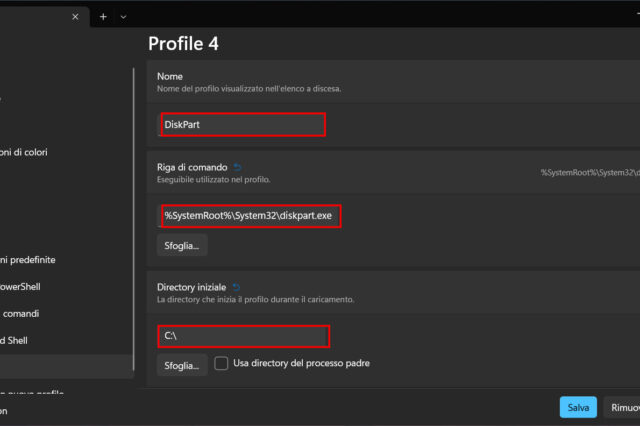Click the command line field with diskpart.exe

pos(250,215)
